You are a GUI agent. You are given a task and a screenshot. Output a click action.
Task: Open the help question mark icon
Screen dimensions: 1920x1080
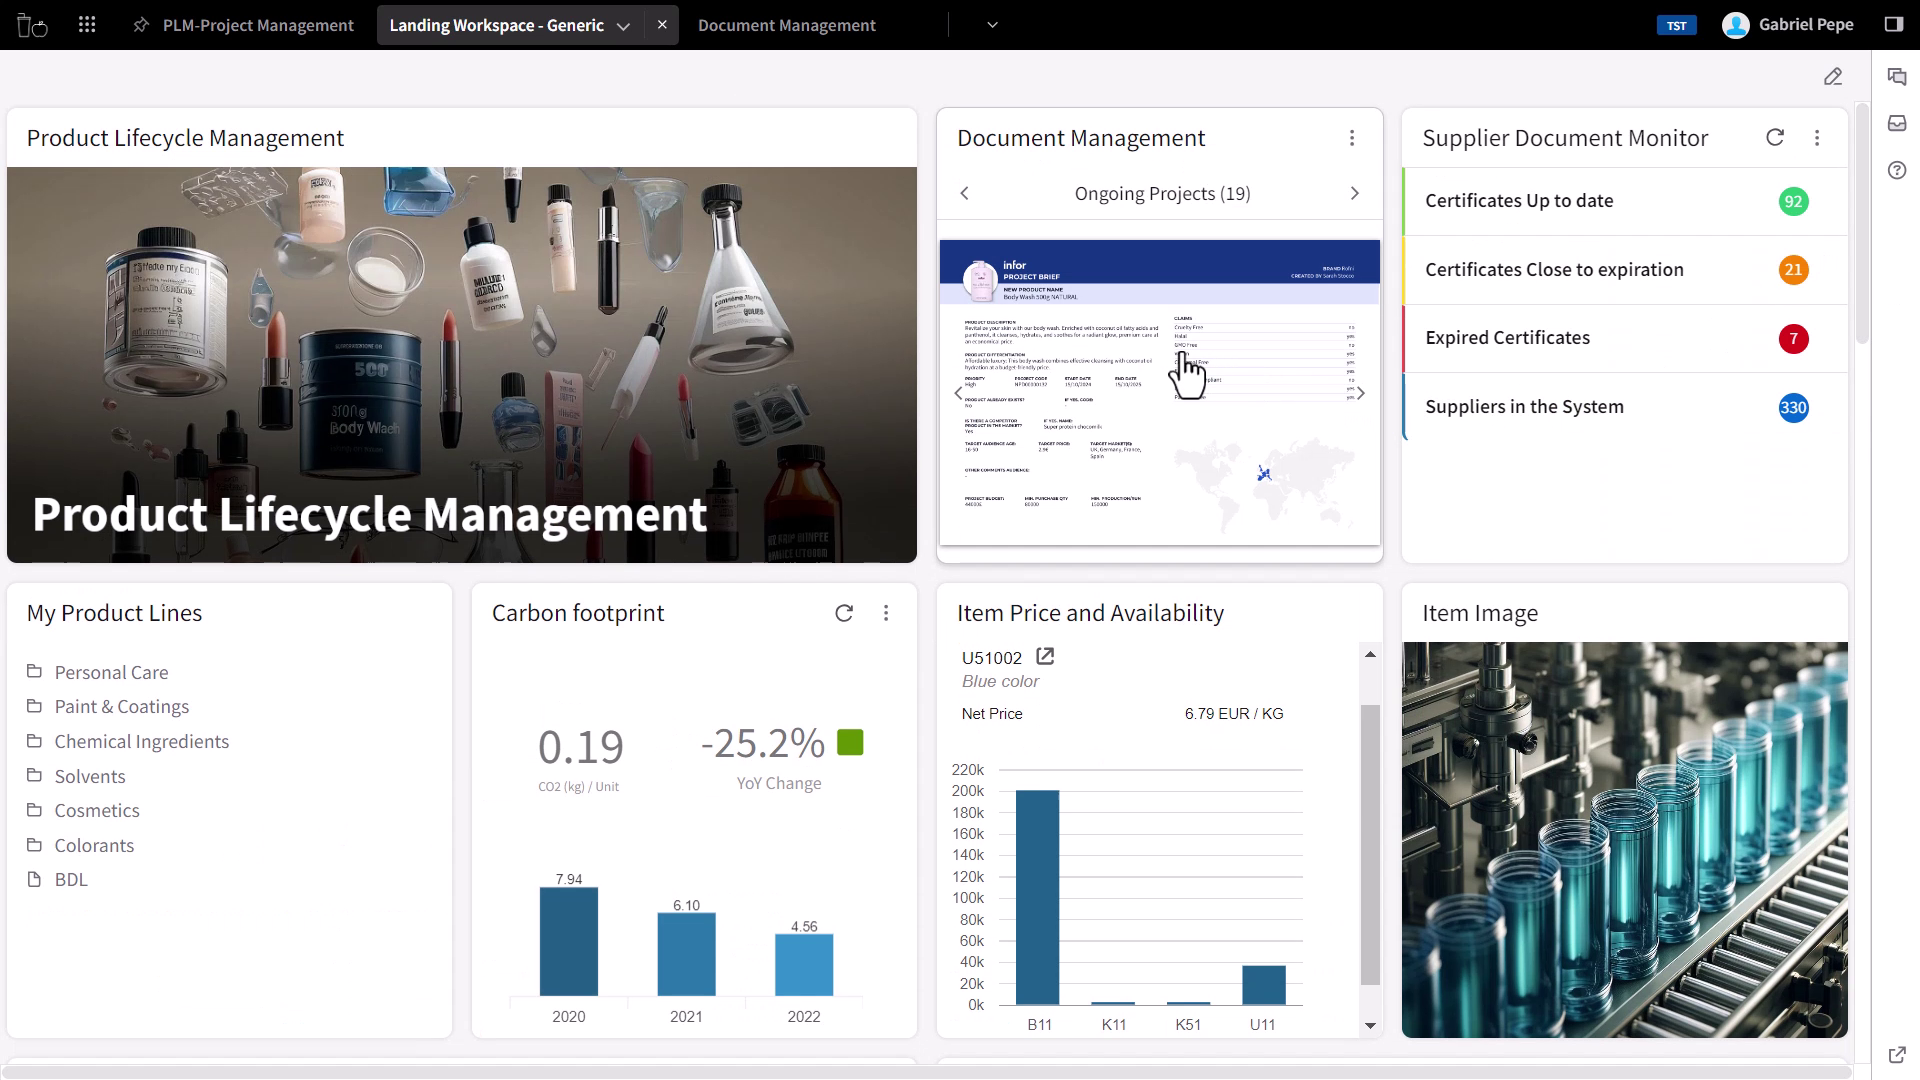[1897, 170]
